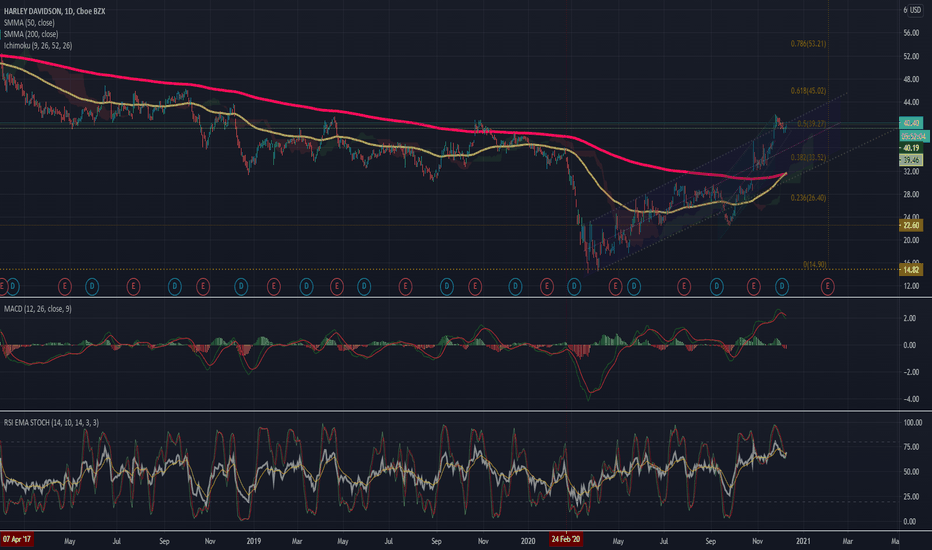Select the 0.236(26.40) Fibonacci level label
Screen dimensions: 932x550
(x=808, y=197)
